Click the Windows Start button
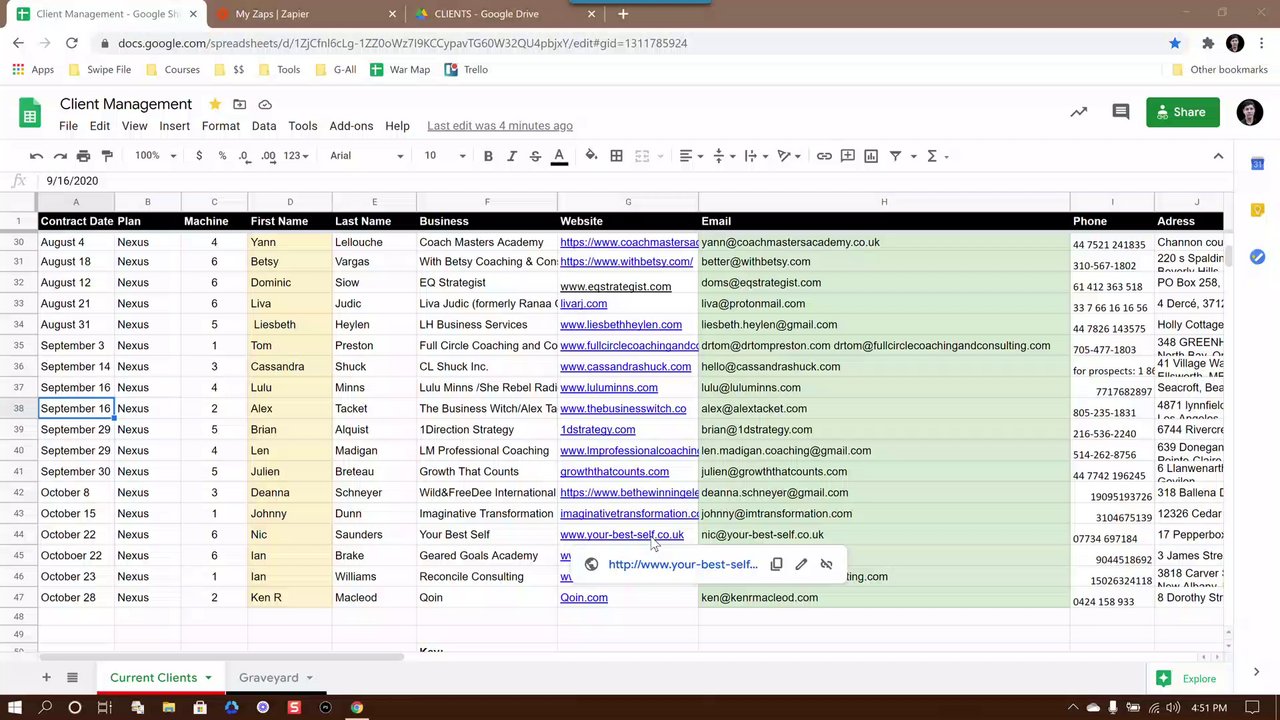The image size is (1280, 720). 15,708
